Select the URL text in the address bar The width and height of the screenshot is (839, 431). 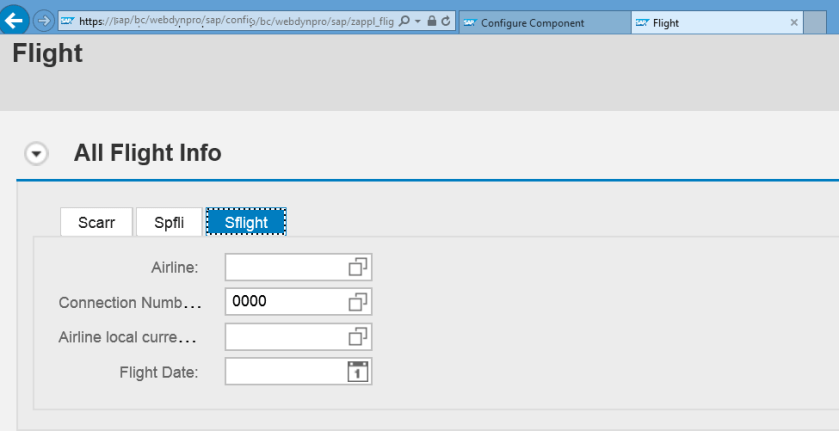pos(236,21)
